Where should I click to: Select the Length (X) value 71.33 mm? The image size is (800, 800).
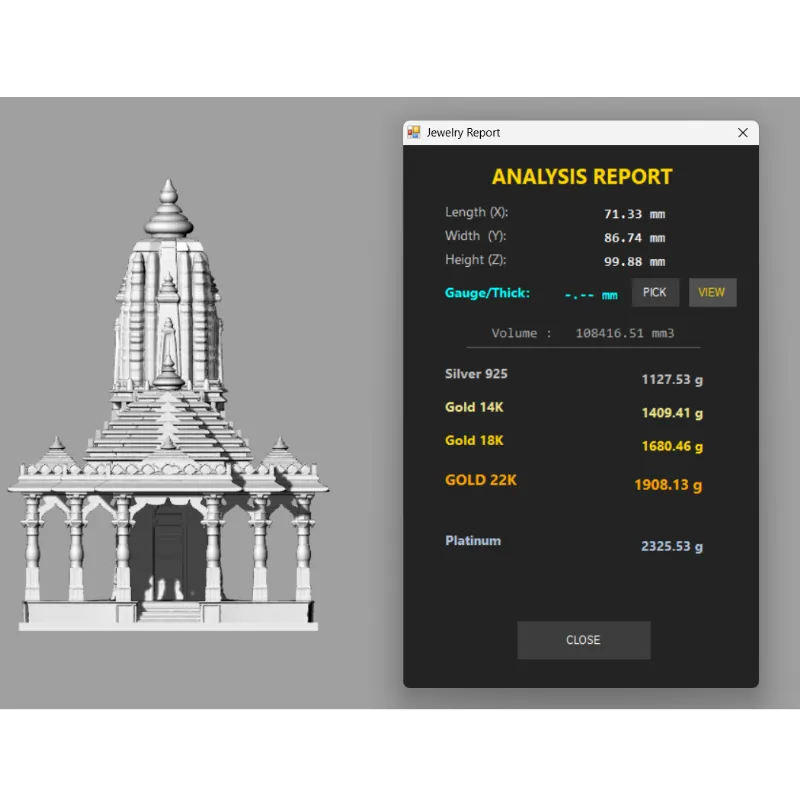click(x=634, y=214)
